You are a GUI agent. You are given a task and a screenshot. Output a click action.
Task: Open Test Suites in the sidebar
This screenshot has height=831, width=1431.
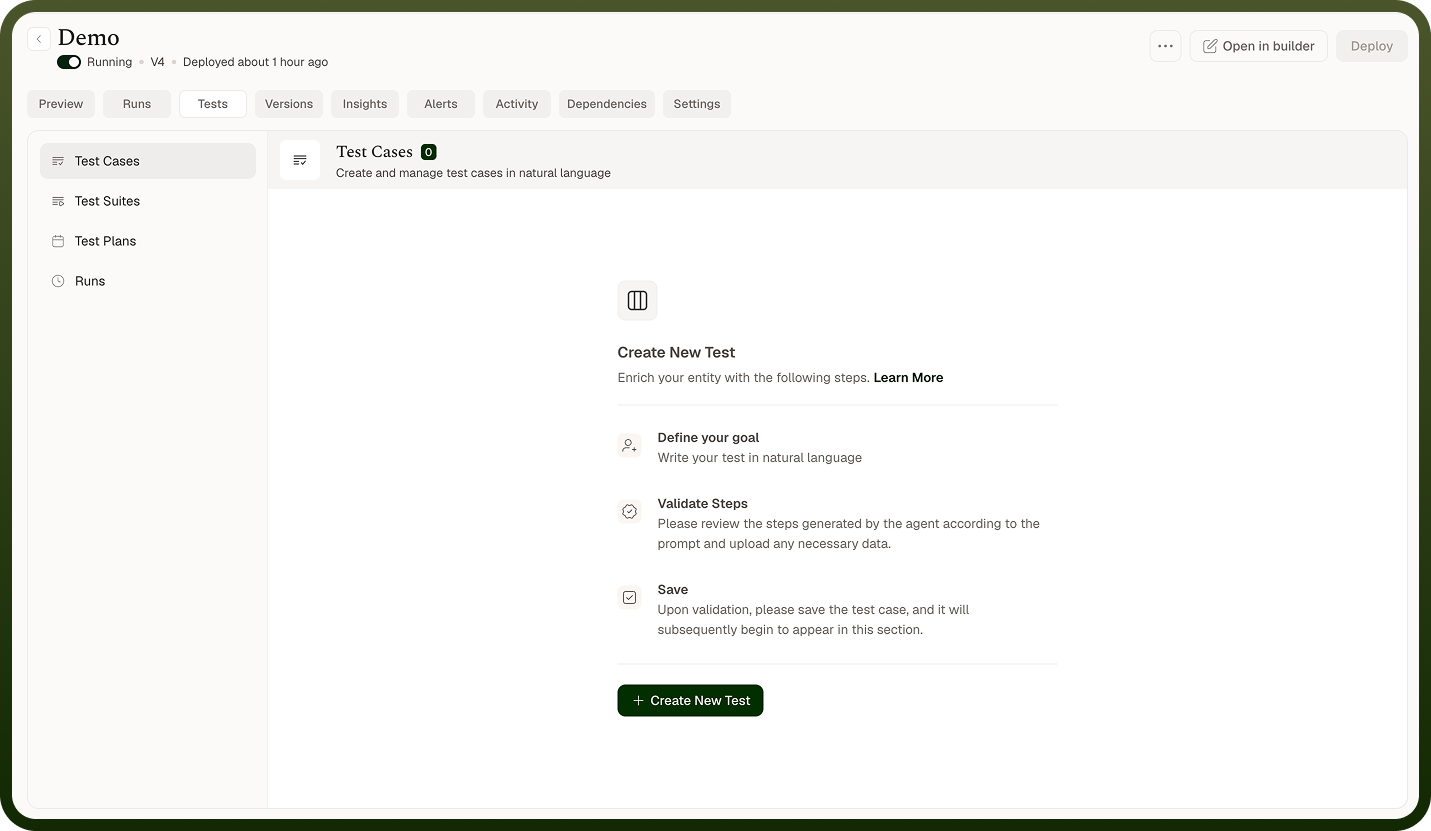[x=148, y=201]
